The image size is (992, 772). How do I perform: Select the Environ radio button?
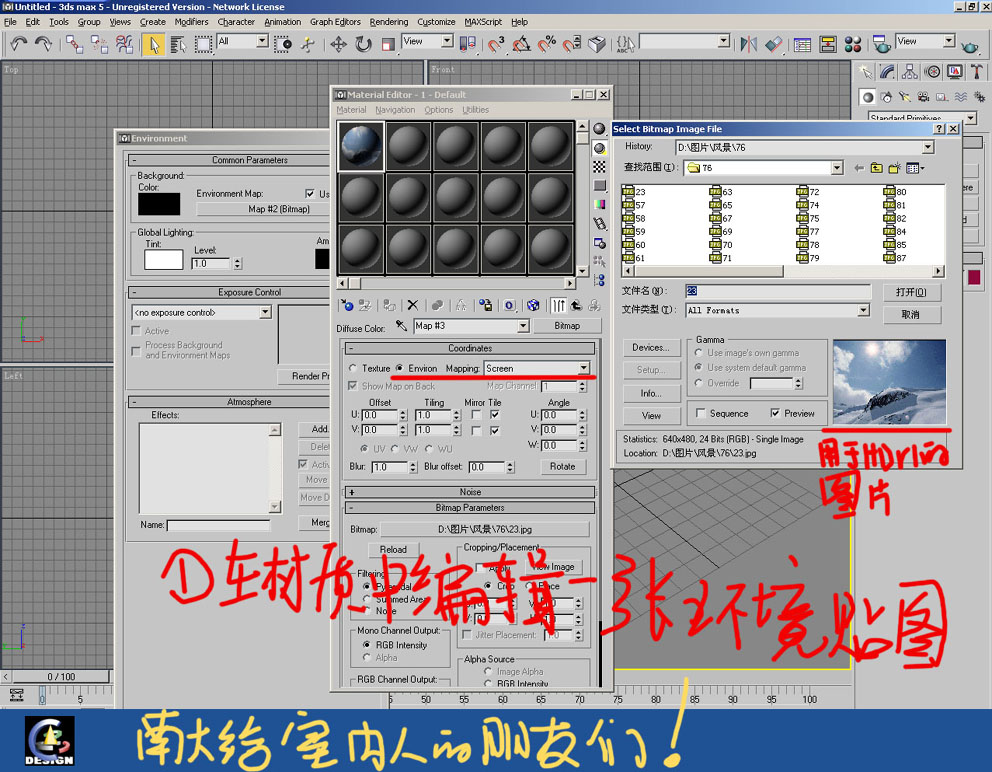click(x=399, y=368)
